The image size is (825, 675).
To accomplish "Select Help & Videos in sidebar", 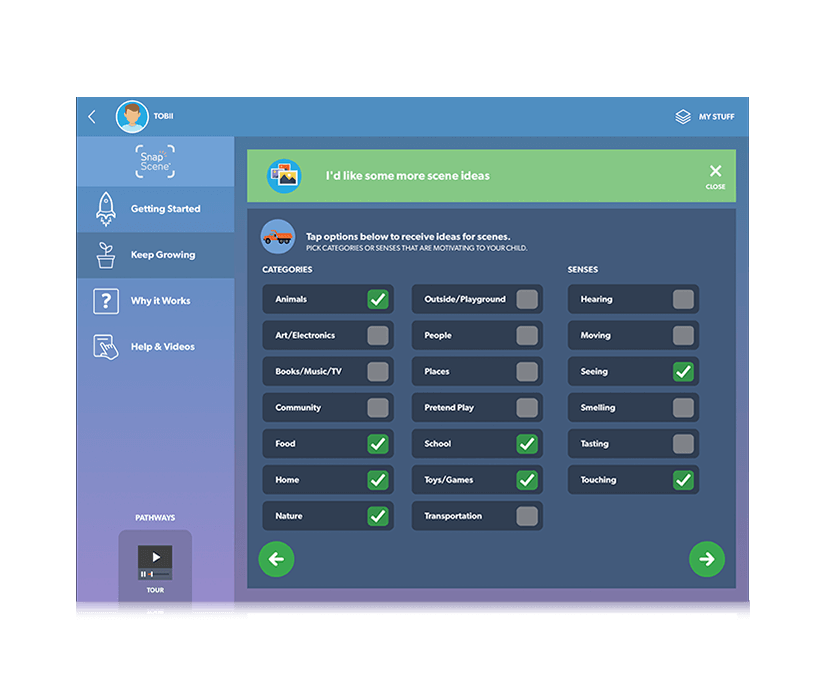I will [163, 347].
